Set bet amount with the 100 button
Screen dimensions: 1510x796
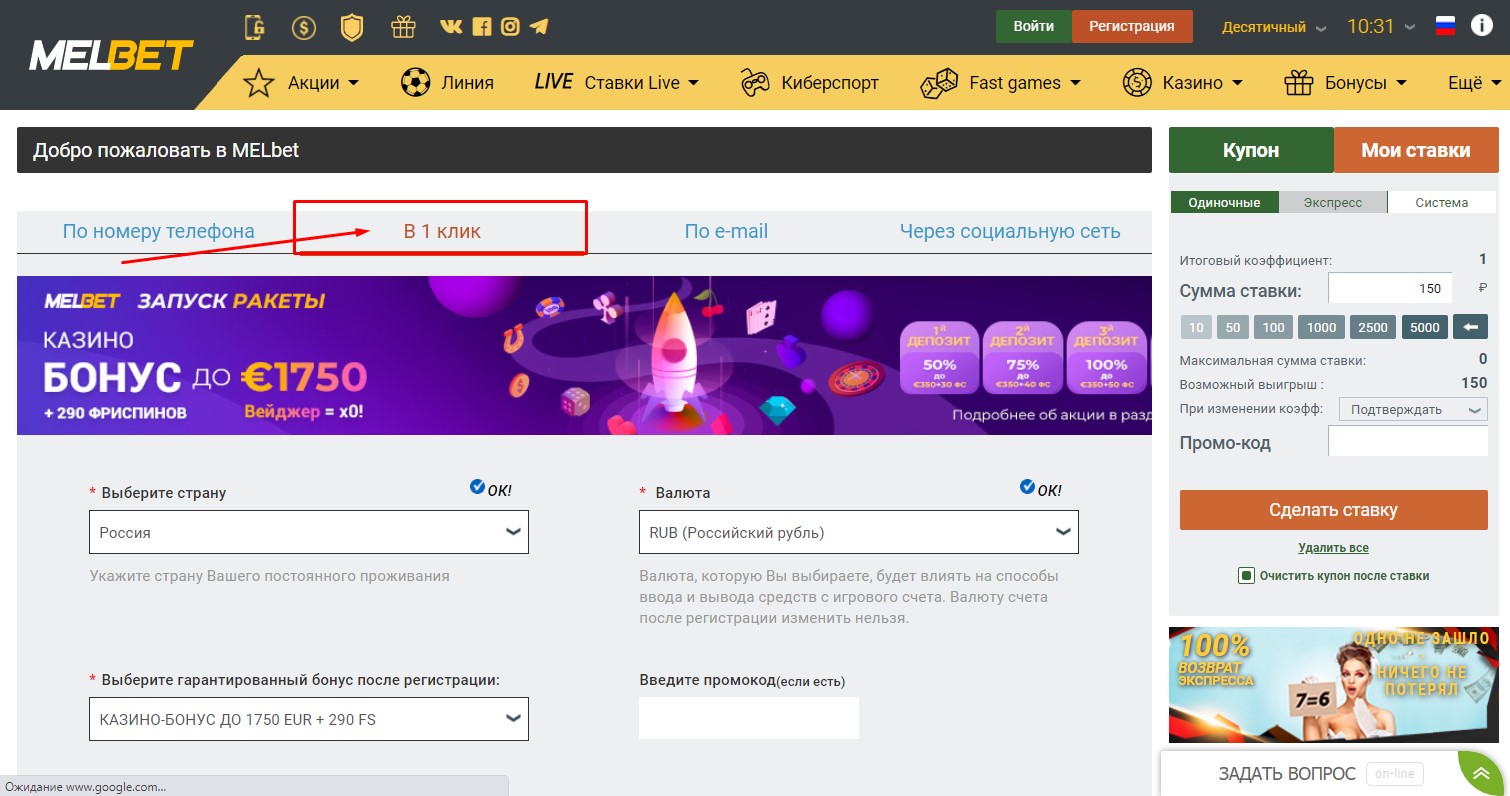pyautogui.click(x=1273, y=327)
